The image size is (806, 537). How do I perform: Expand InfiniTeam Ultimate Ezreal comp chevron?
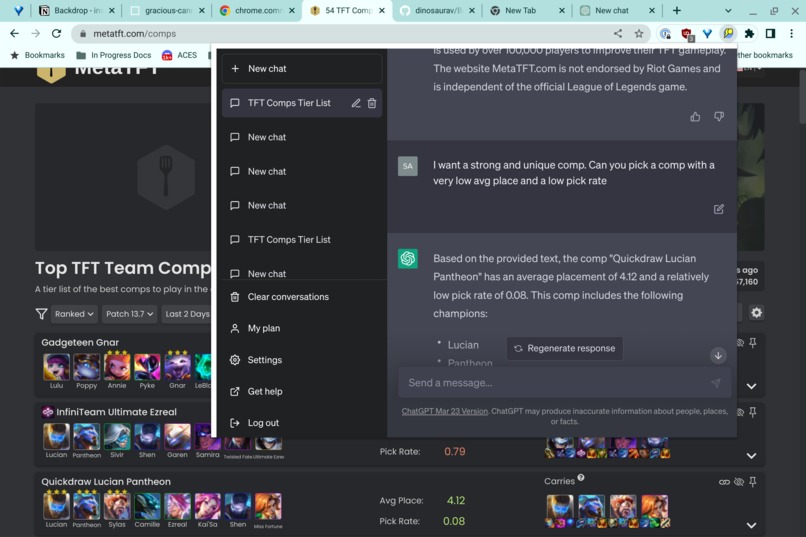[752, 456]
